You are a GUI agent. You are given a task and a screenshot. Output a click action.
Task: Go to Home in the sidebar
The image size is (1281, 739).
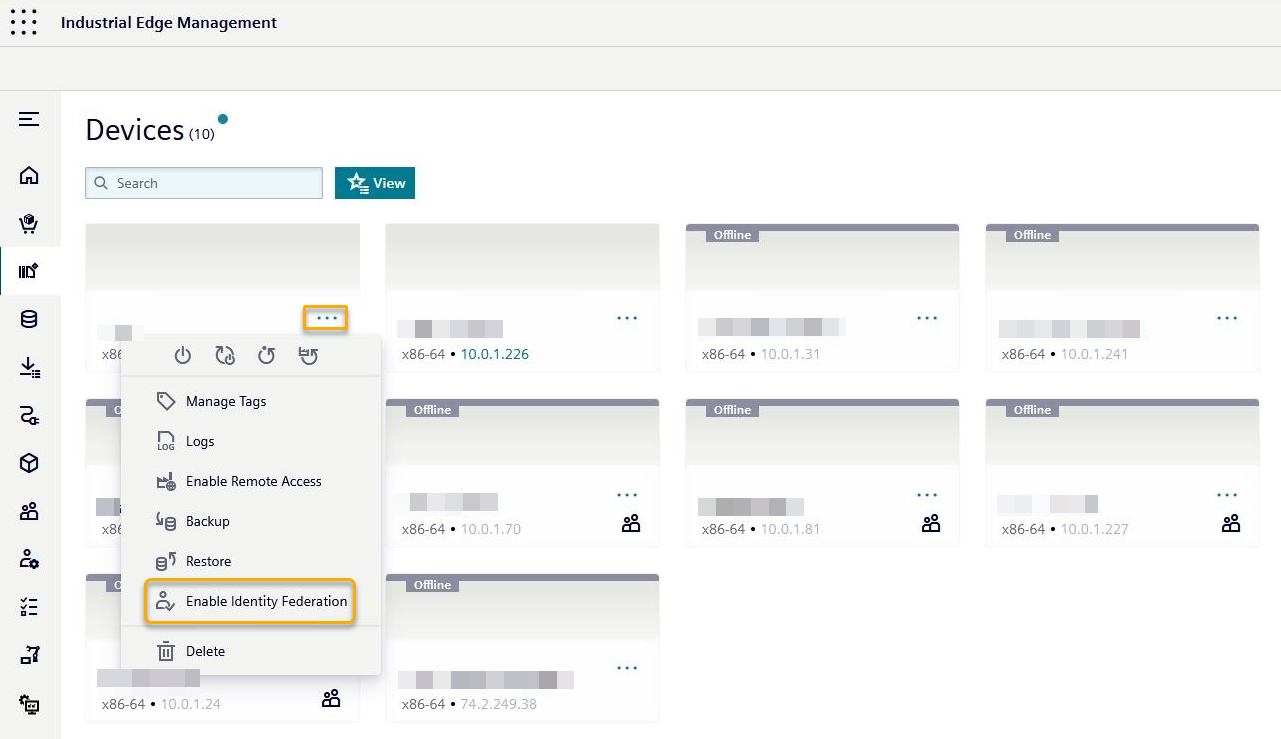pyautogui.click(x=29, y=176)
